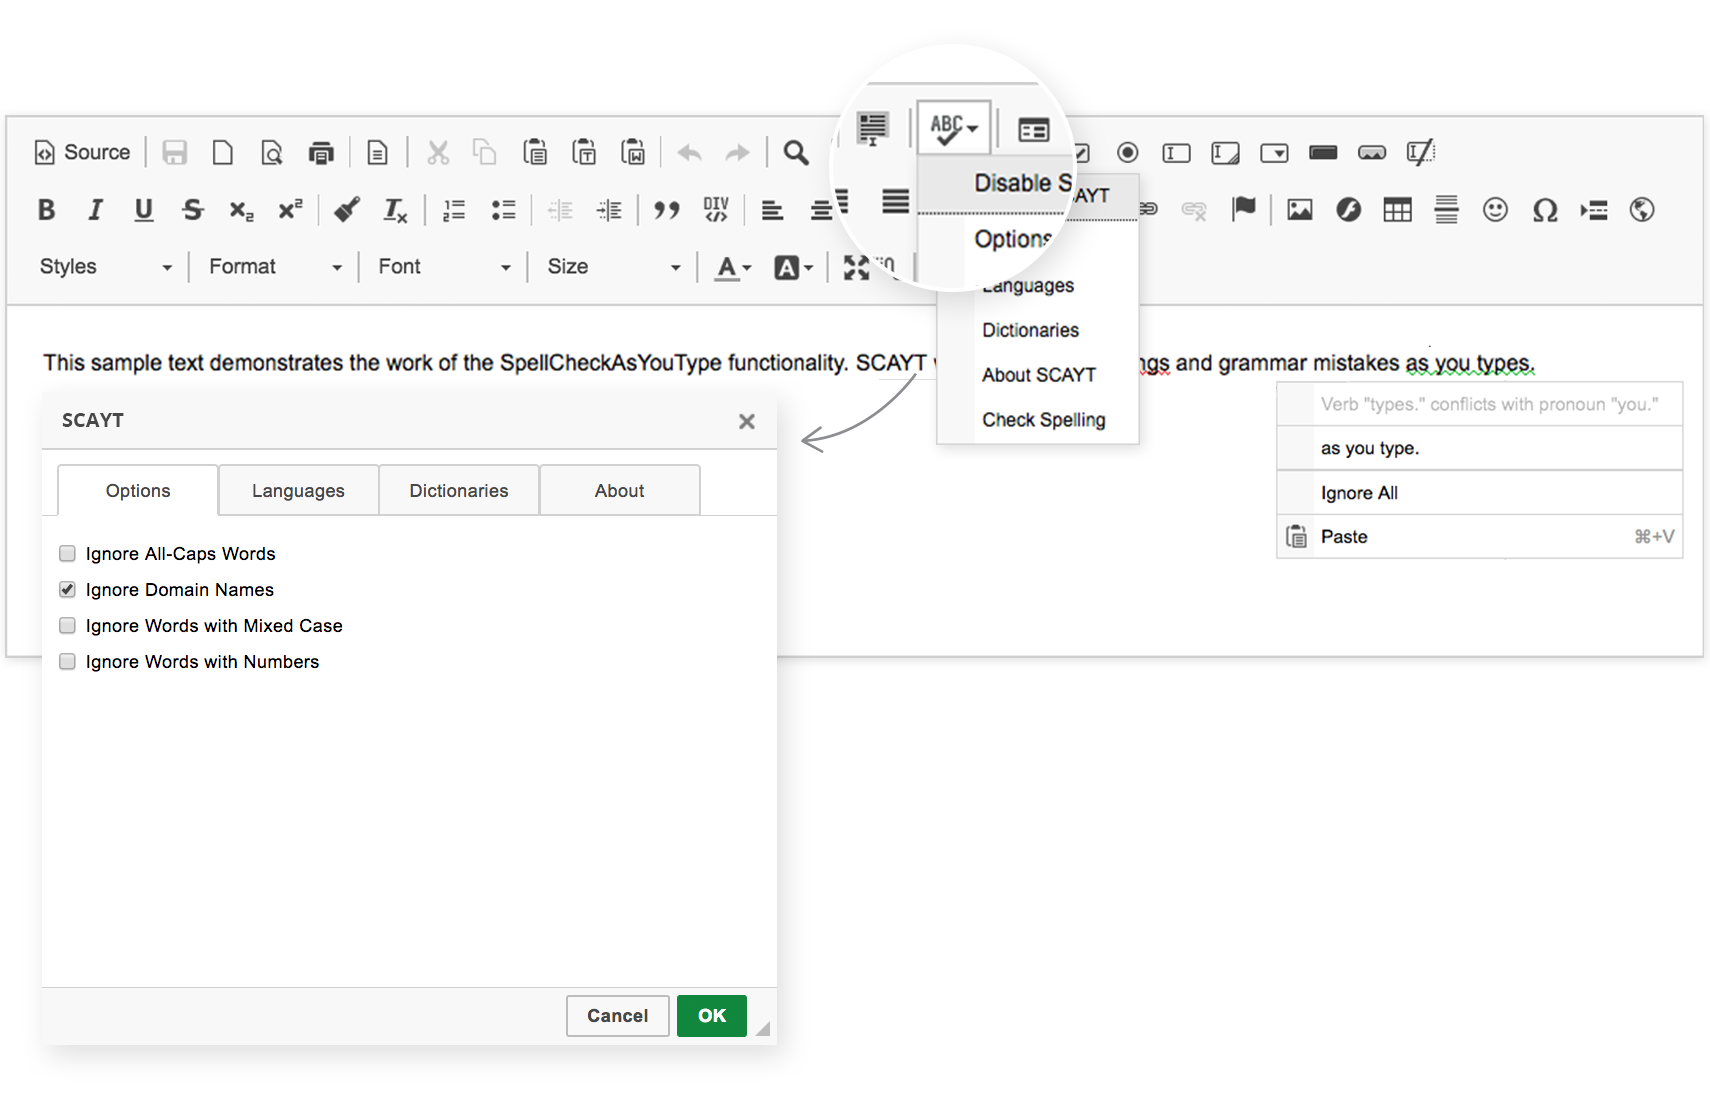Check Ignore All-Caps Words
This screenshot has width=1710, height=1100.
67,553
